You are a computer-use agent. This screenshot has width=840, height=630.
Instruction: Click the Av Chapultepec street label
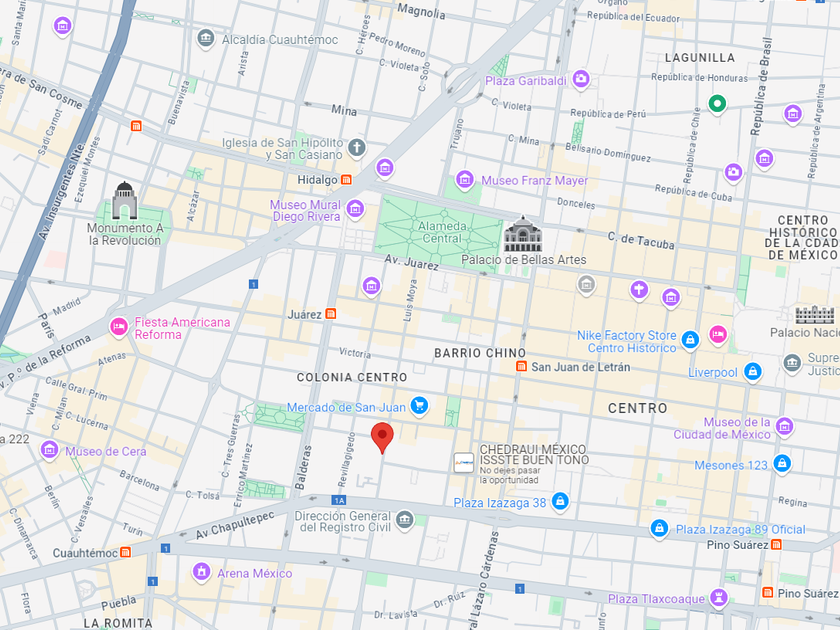235,525
